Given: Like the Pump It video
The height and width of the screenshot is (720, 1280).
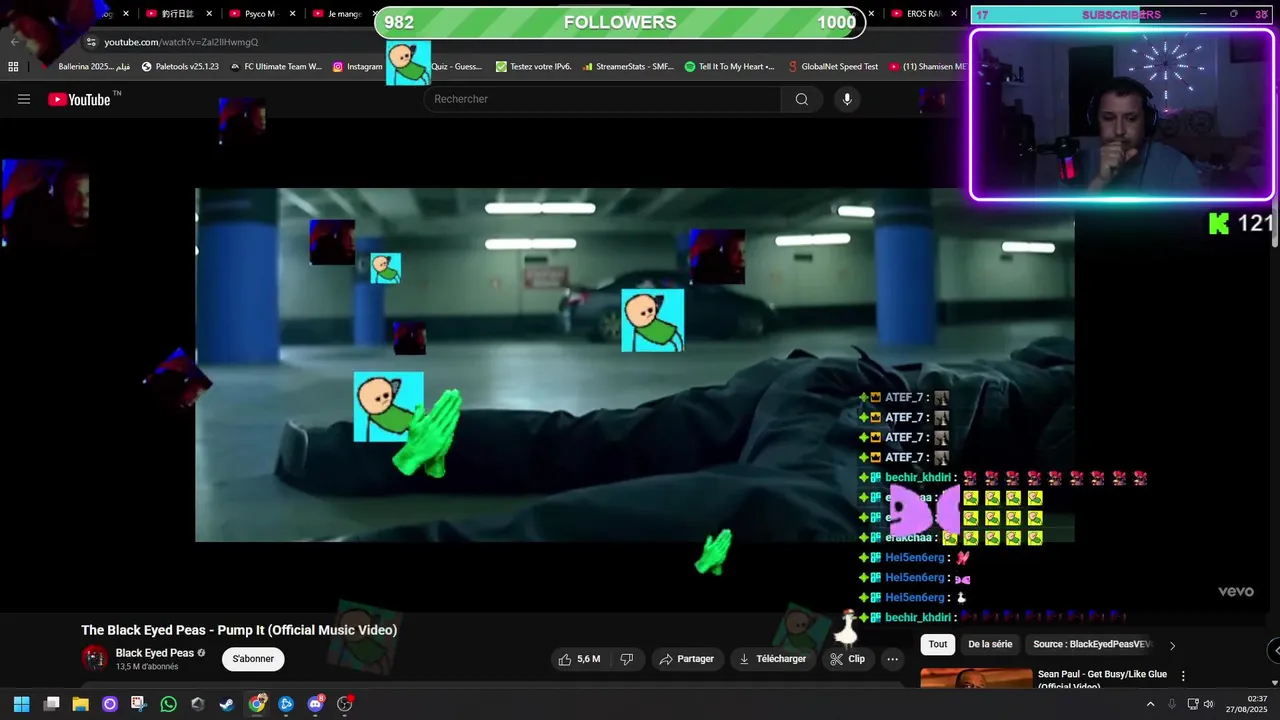Looking at the screenshot, I should pyautogui.click(x=579, y=659).
